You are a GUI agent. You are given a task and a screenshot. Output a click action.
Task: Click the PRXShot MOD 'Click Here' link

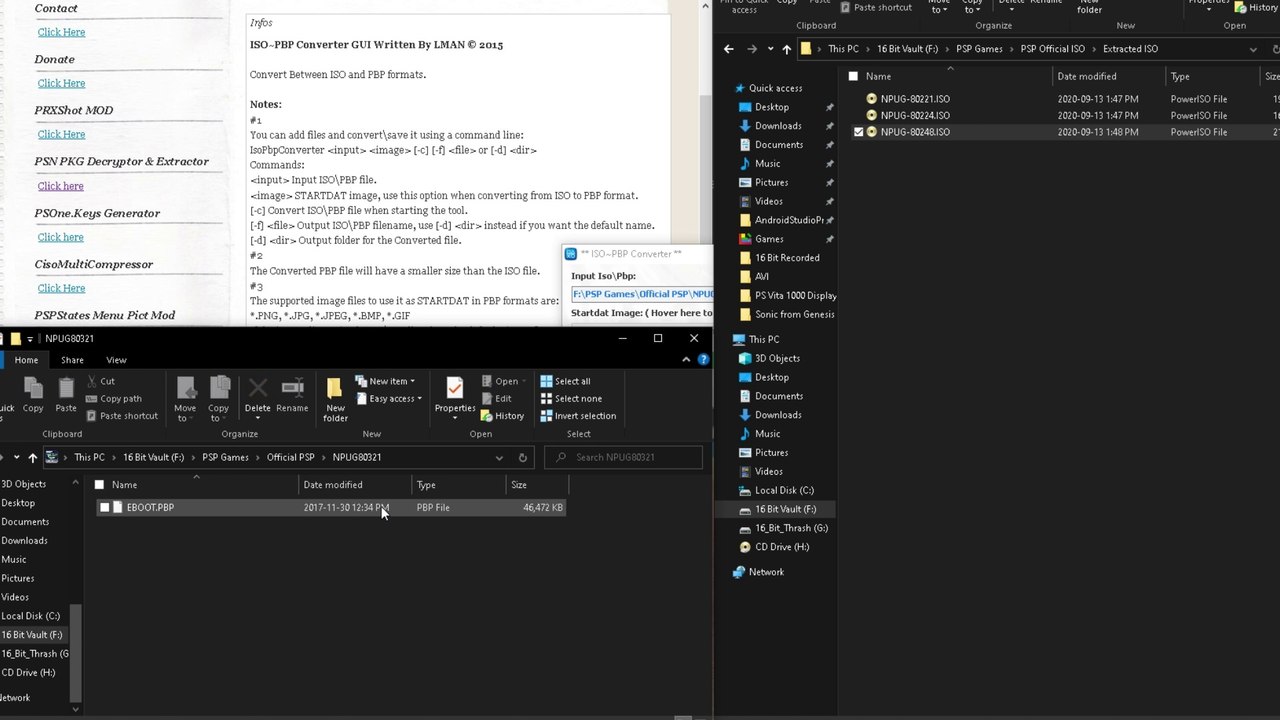[61, 134]
